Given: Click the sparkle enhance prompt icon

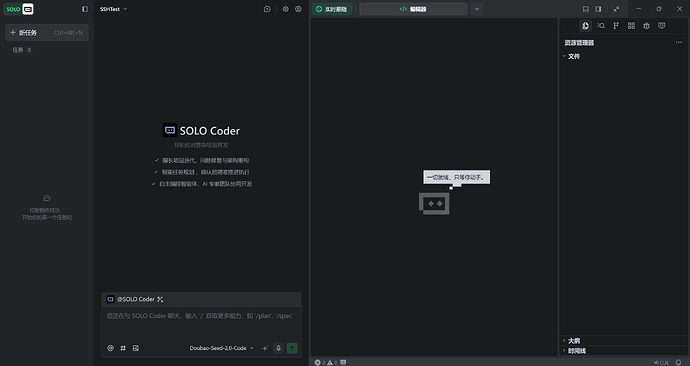Looking at the screenshot, I should pyautogui.click(x=265, y=348).
